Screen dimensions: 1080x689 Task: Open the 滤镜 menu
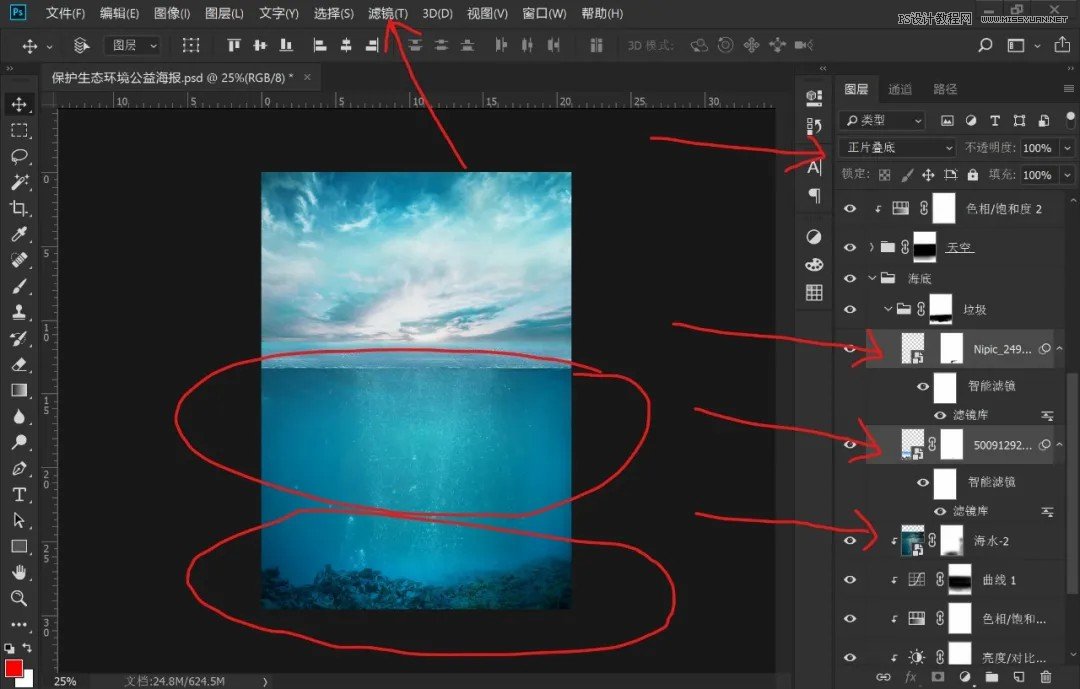pos(388,13)
